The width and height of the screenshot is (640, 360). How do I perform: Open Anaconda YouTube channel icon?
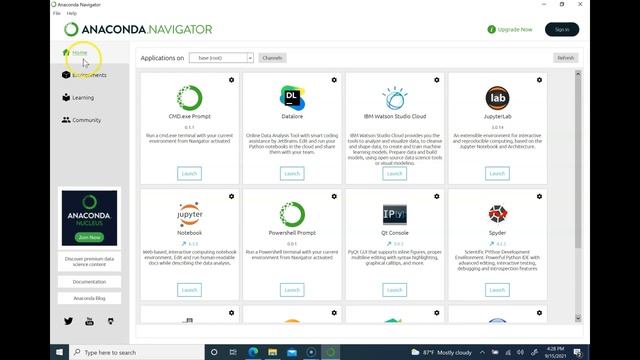[x=89, y=321]
